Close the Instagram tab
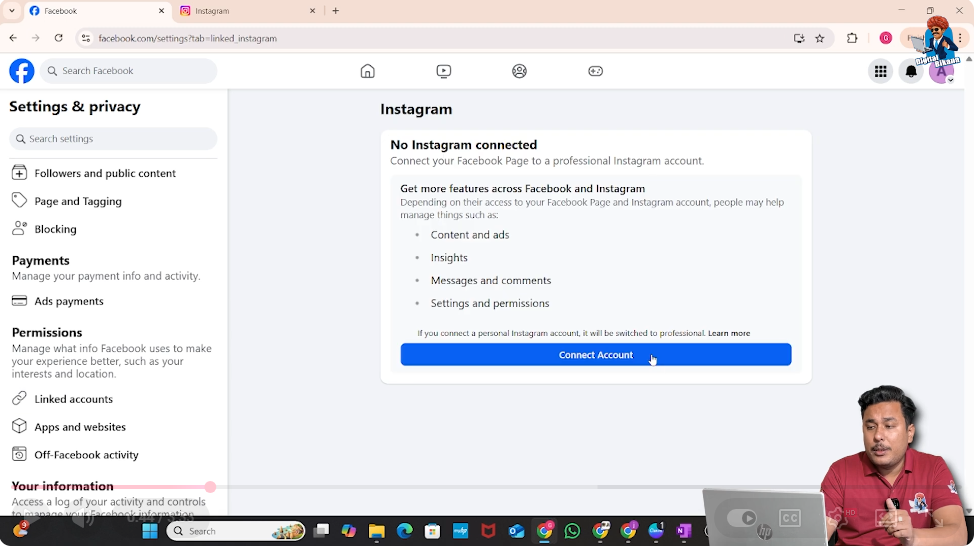 tap(313, 11)
